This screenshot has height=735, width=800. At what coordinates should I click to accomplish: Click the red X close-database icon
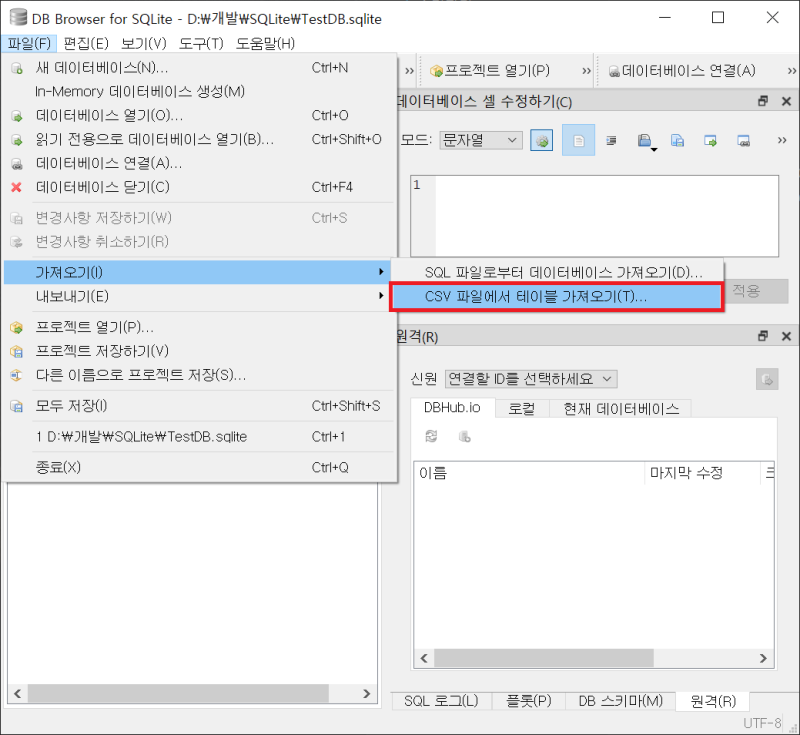point(16,187)
